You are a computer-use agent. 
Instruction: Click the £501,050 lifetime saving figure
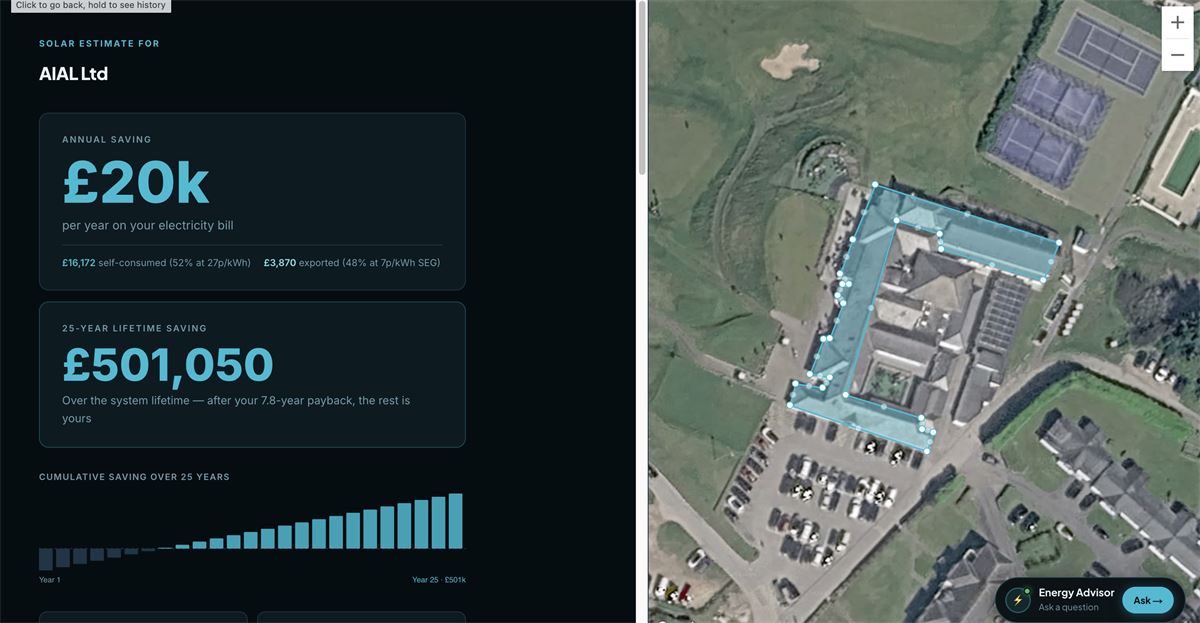pyautogui.click(x=168, y=366)
